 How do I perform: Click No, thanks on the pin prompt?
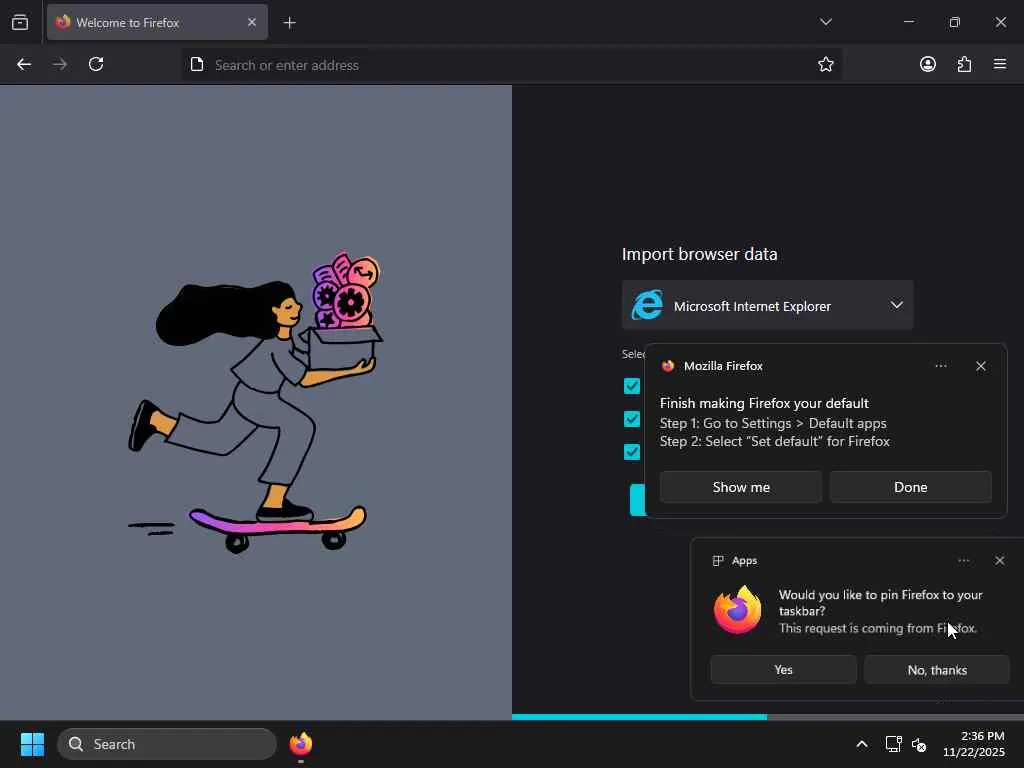point(936,669)
